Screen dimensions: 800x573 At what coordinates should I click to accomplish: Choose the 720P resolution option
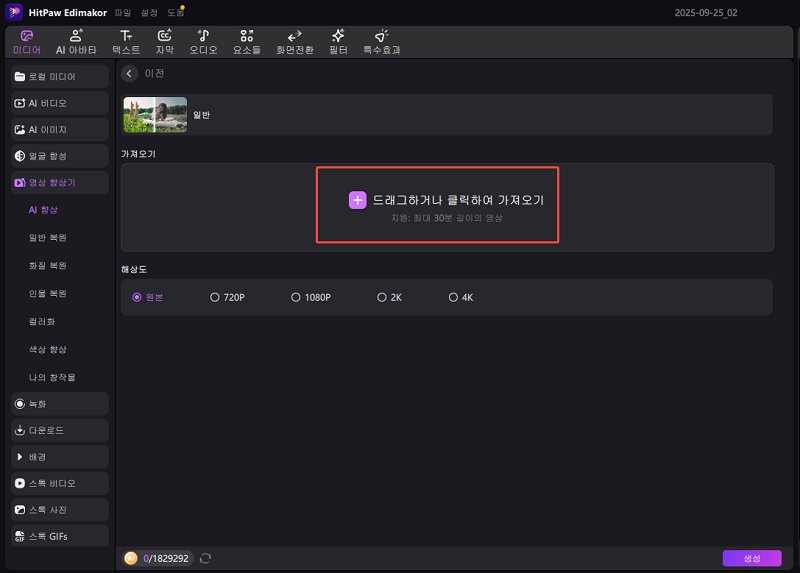coord(215,297)
